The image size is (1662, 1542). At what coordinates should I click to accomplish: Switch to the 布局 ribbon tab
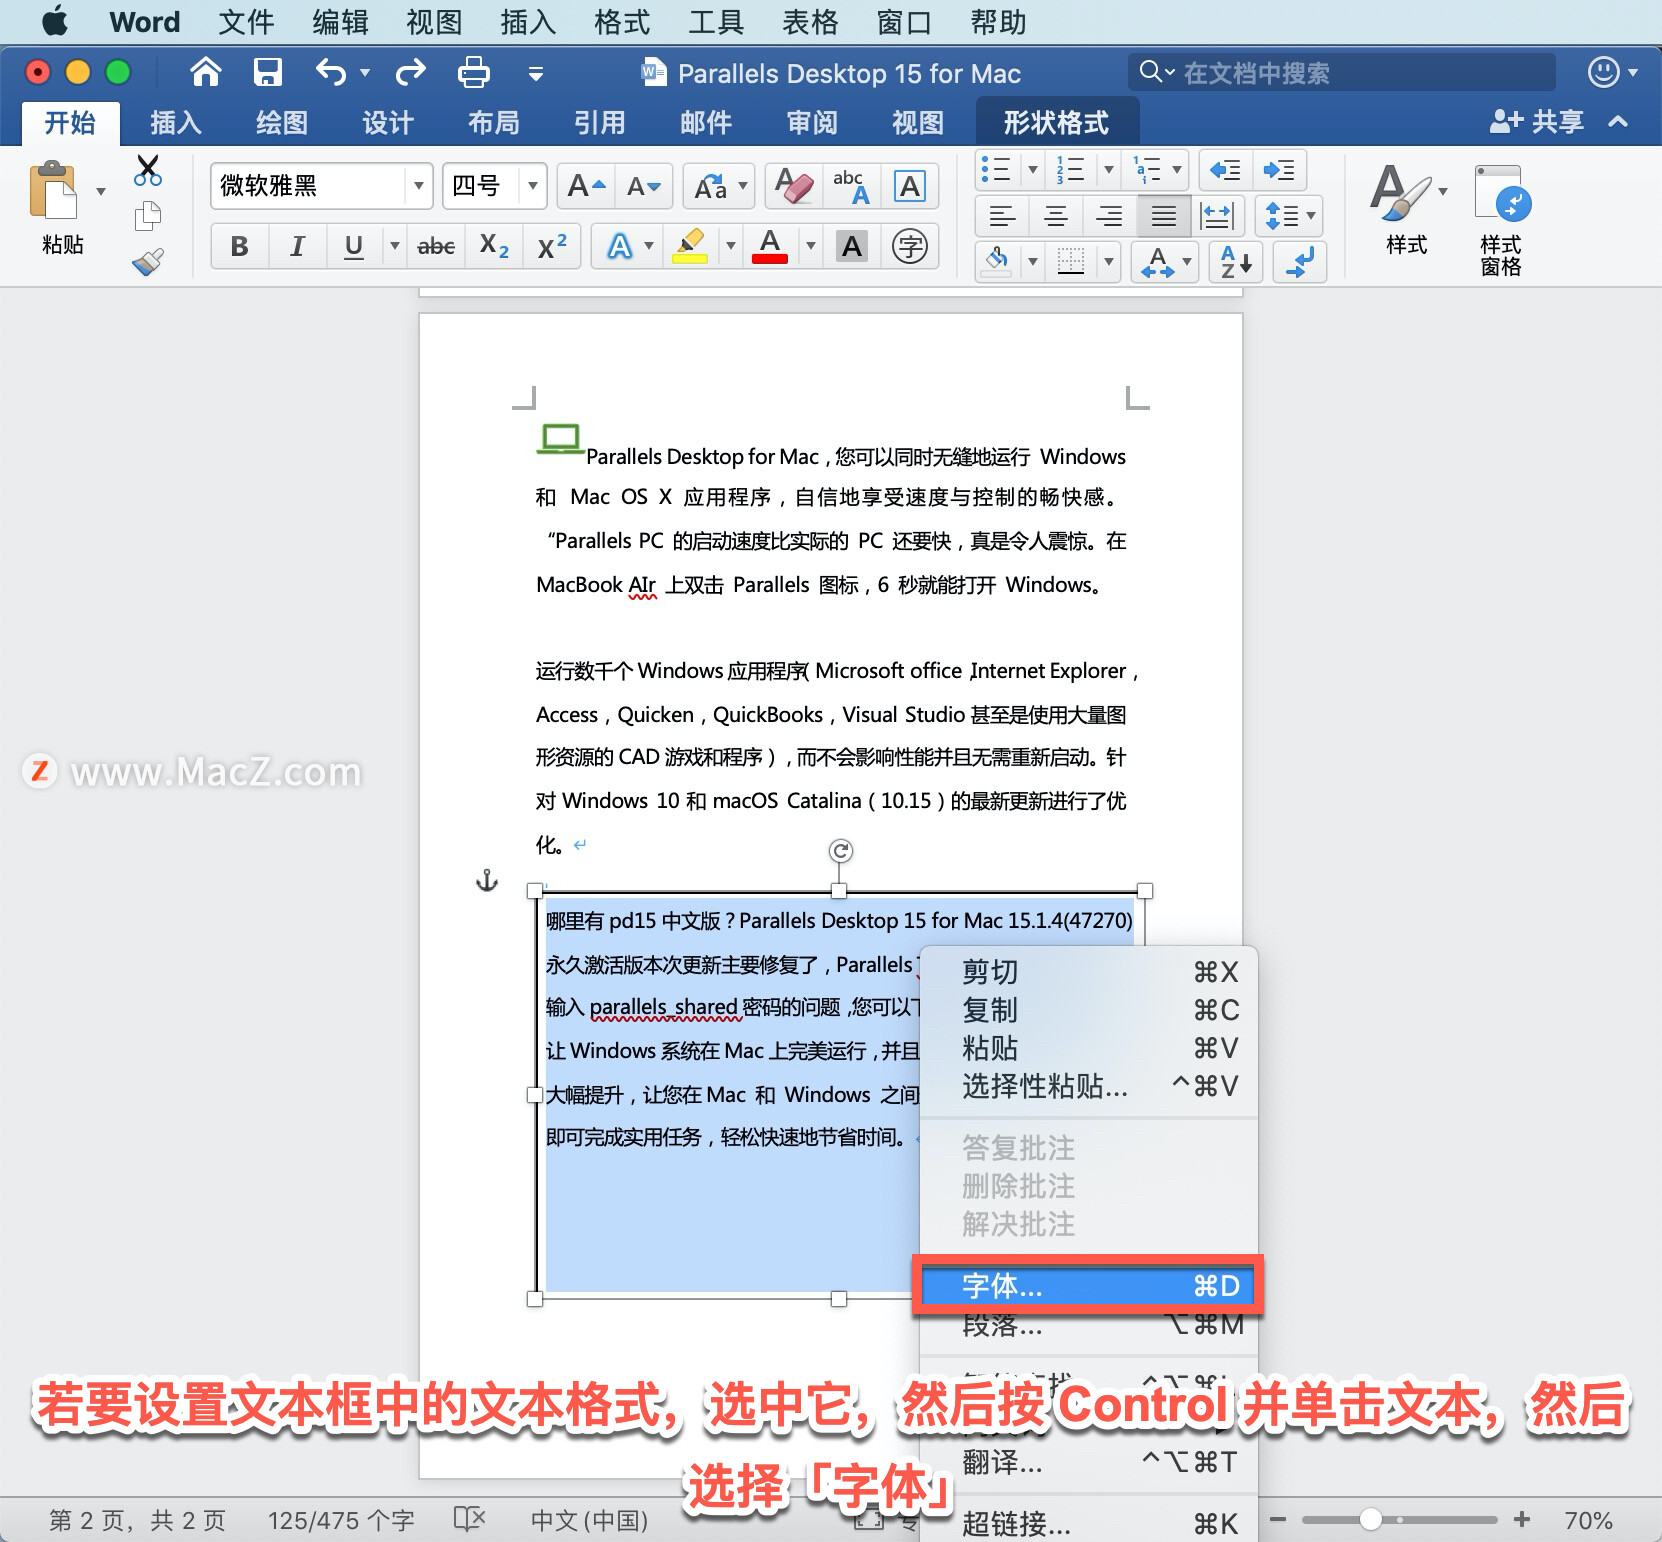point(494,123)
